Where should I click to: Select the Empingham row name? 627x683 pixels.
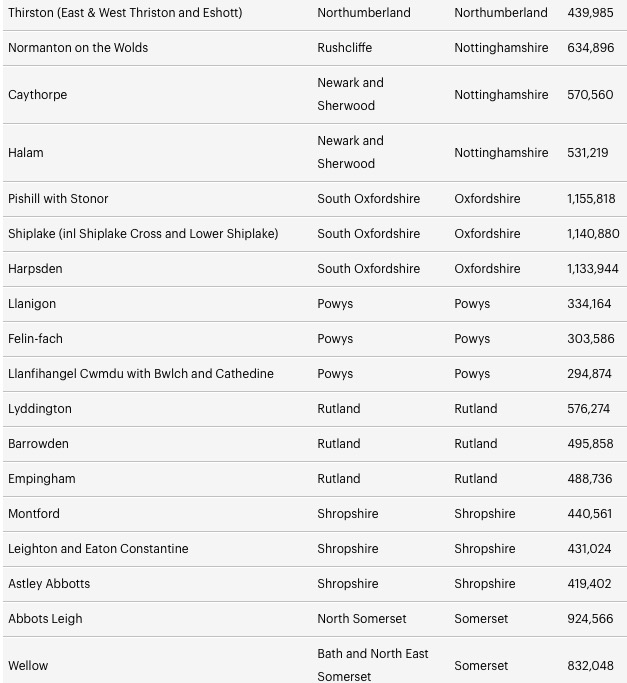(41, 479)
